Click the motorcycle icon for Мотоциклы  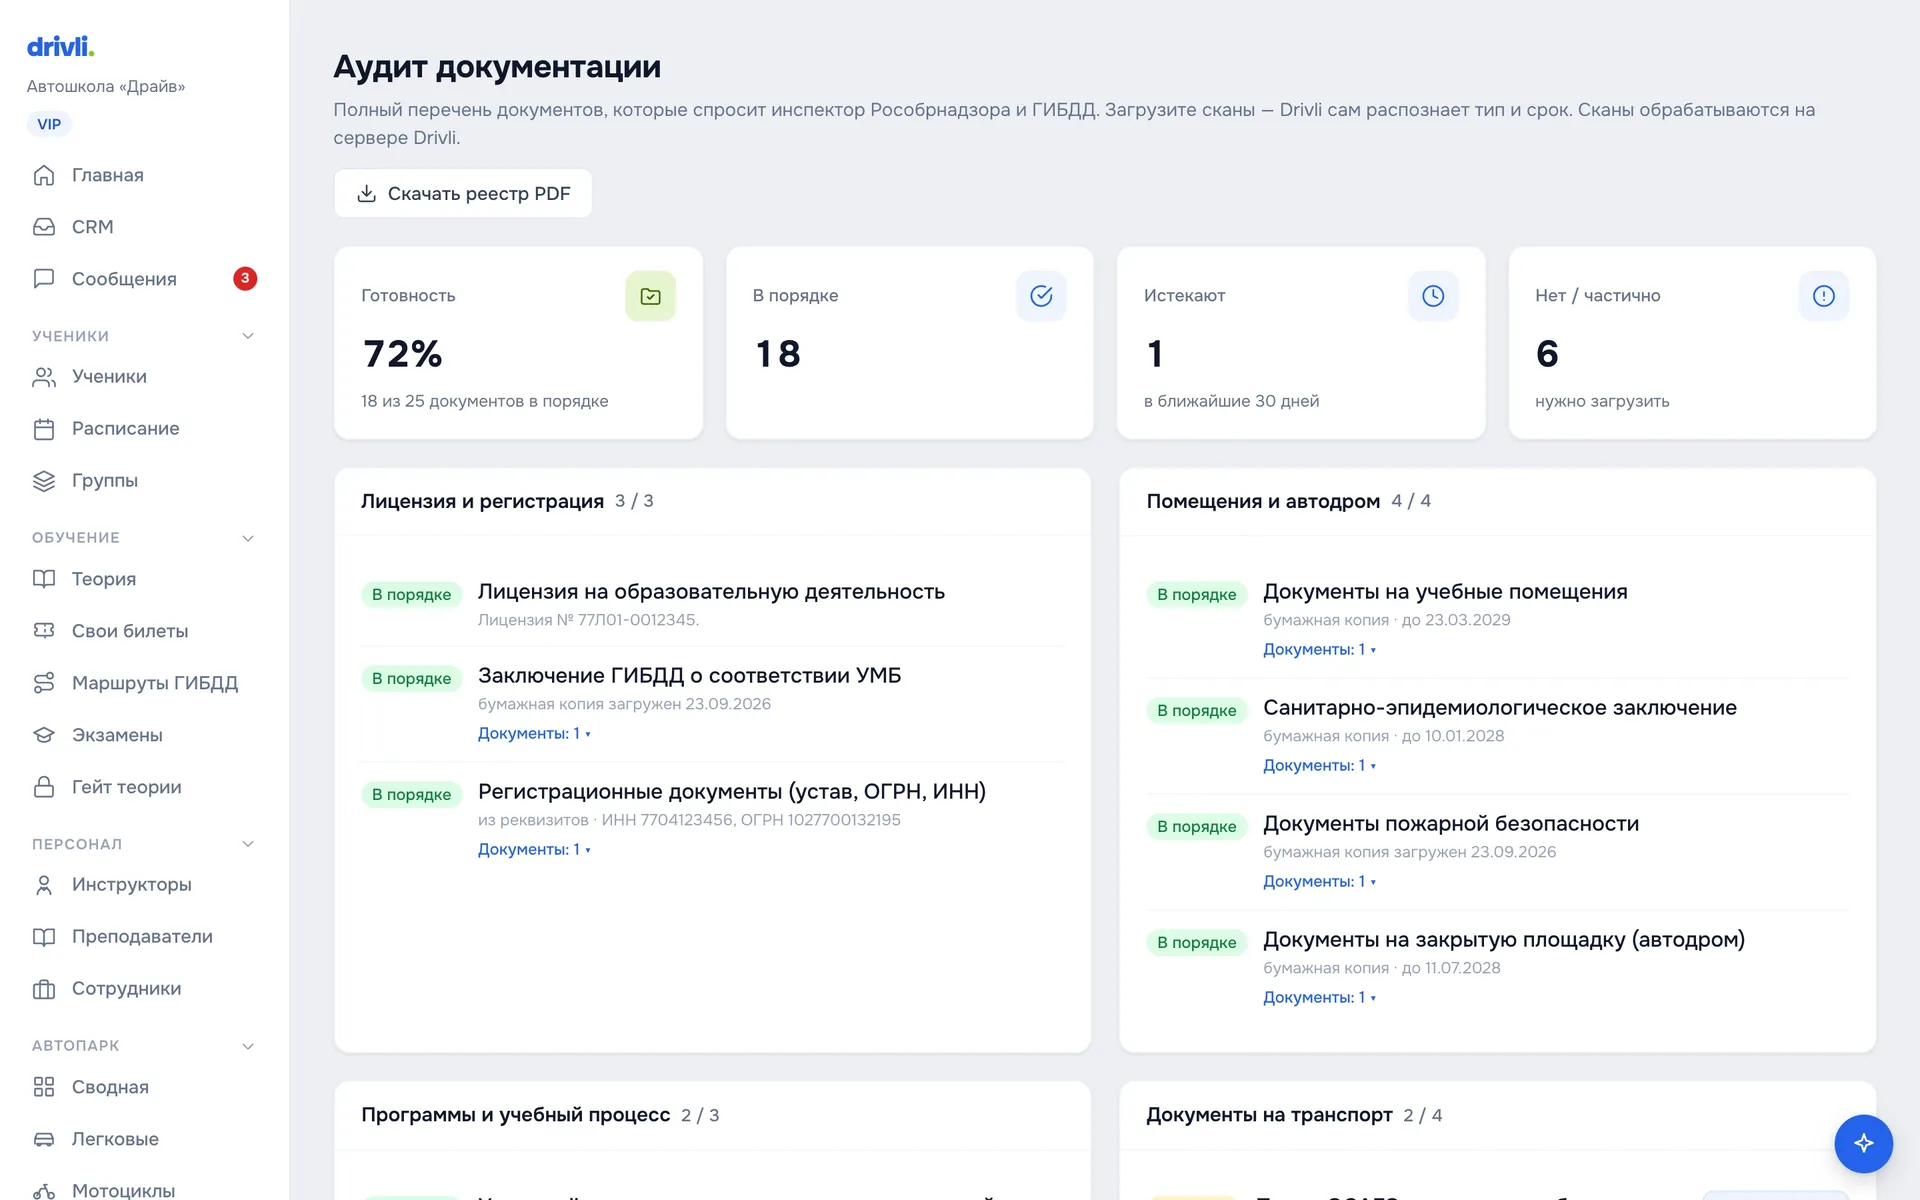44,1190
